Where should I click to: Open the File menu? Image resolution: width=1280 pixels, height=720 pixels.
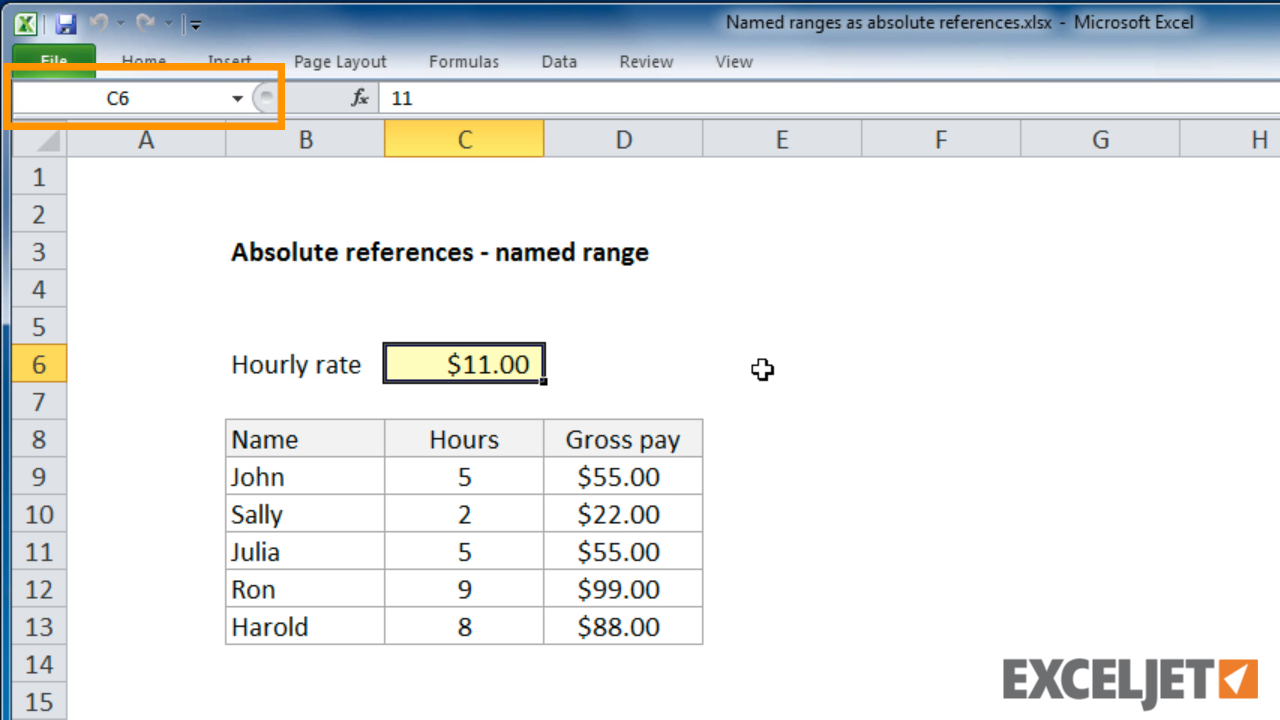[x=52, y=61]
